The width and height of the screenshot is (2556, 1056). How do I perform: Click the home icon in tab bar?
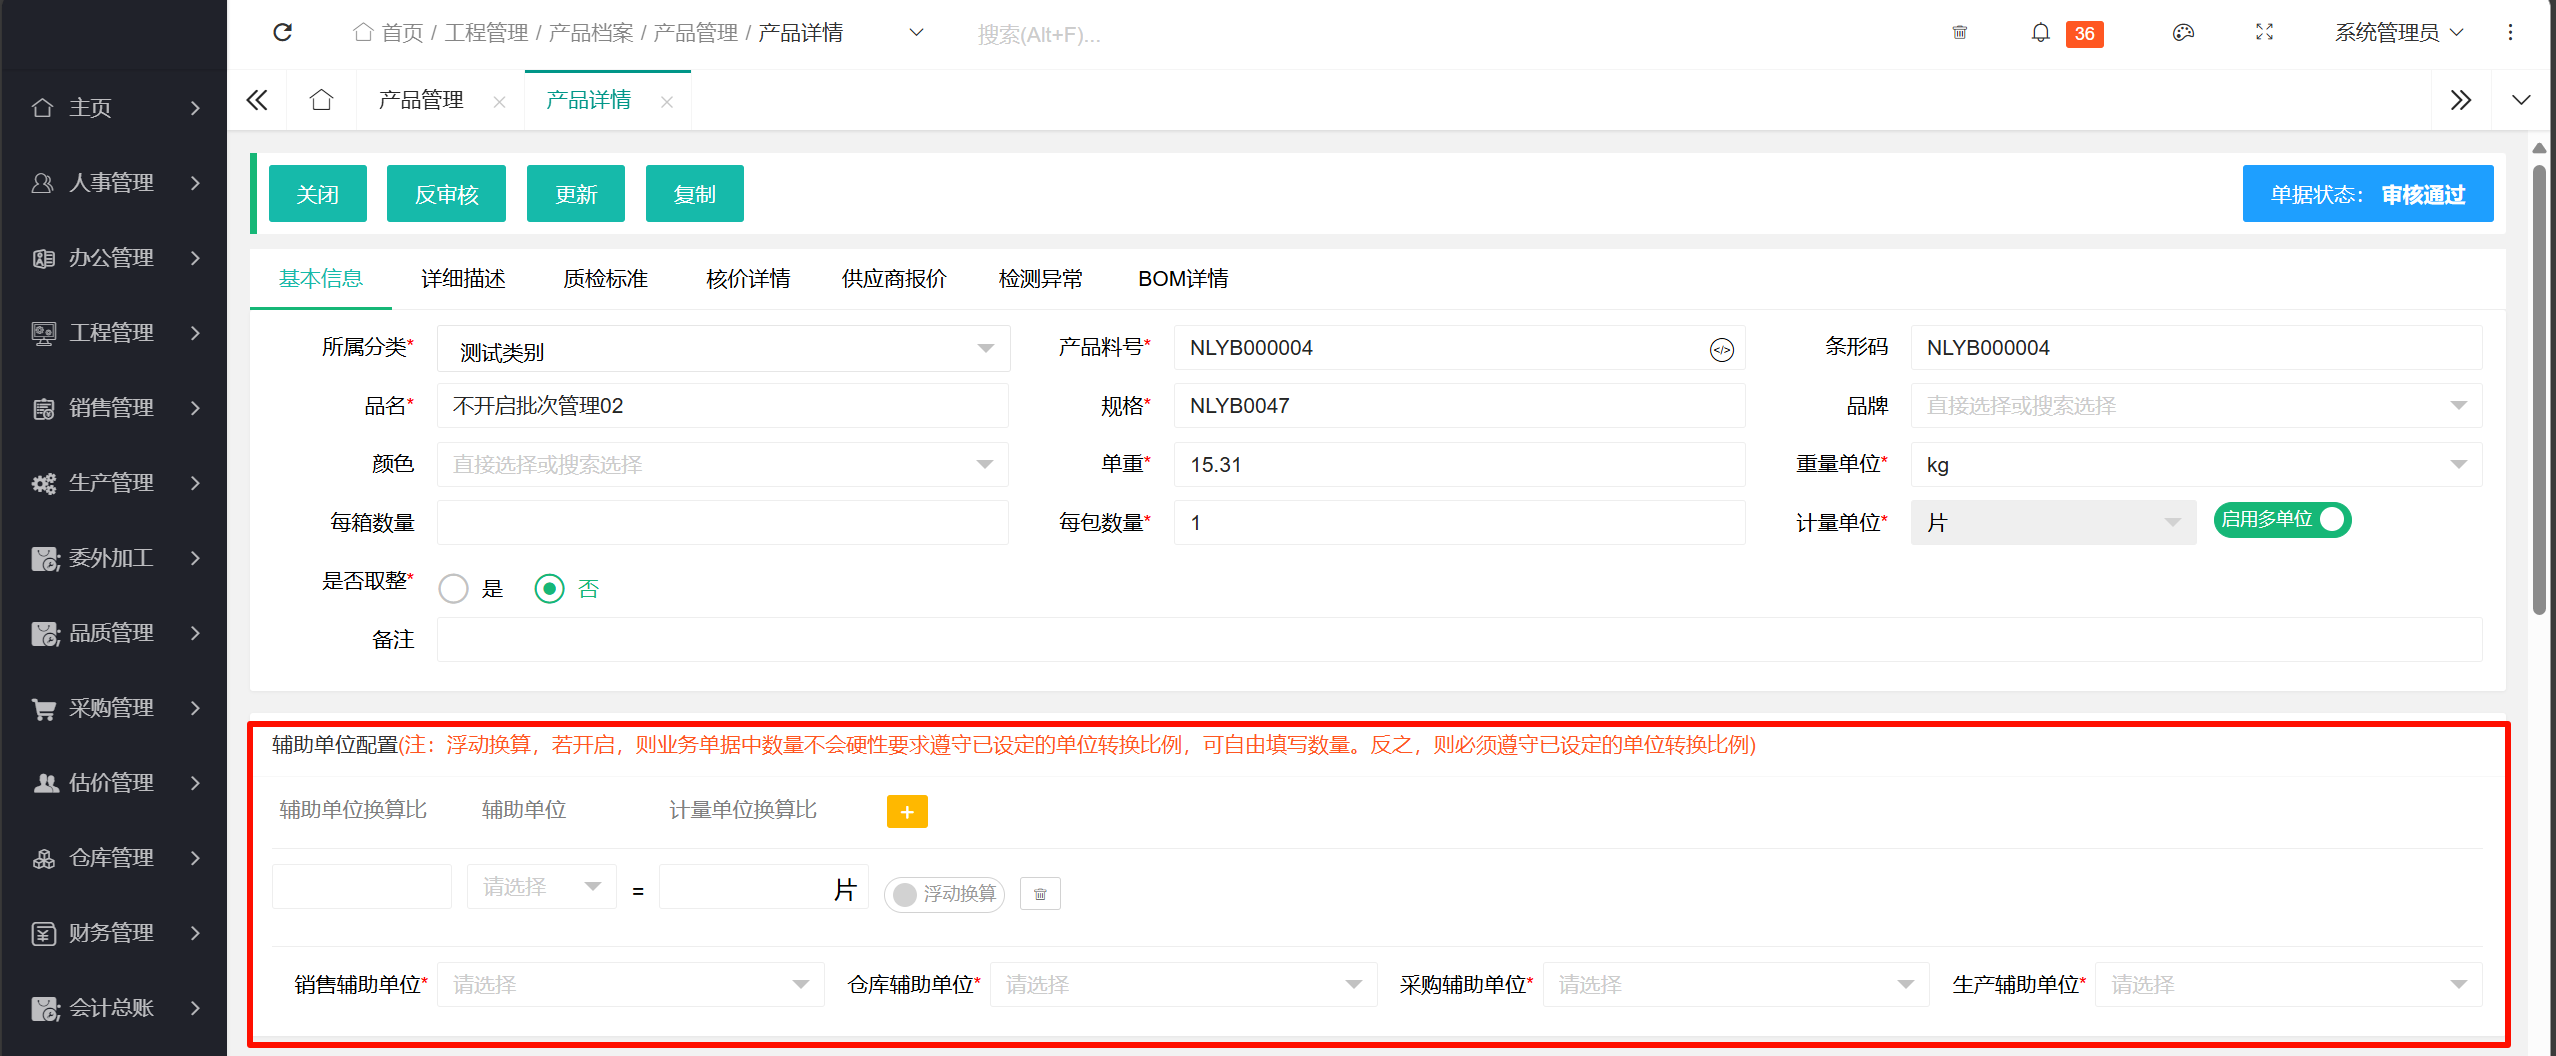click(321, 100)
